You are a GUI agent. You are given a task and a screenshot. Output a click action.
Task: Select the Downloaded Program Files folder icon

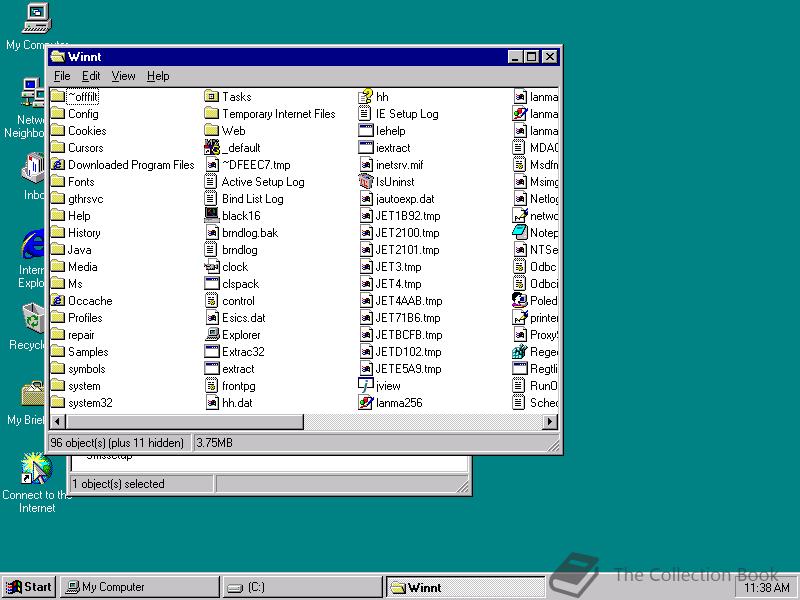tap(58, 165)
